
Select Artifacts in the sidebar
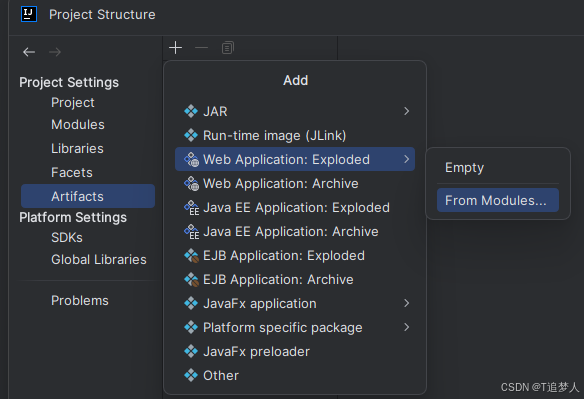[x=88, y=196]
